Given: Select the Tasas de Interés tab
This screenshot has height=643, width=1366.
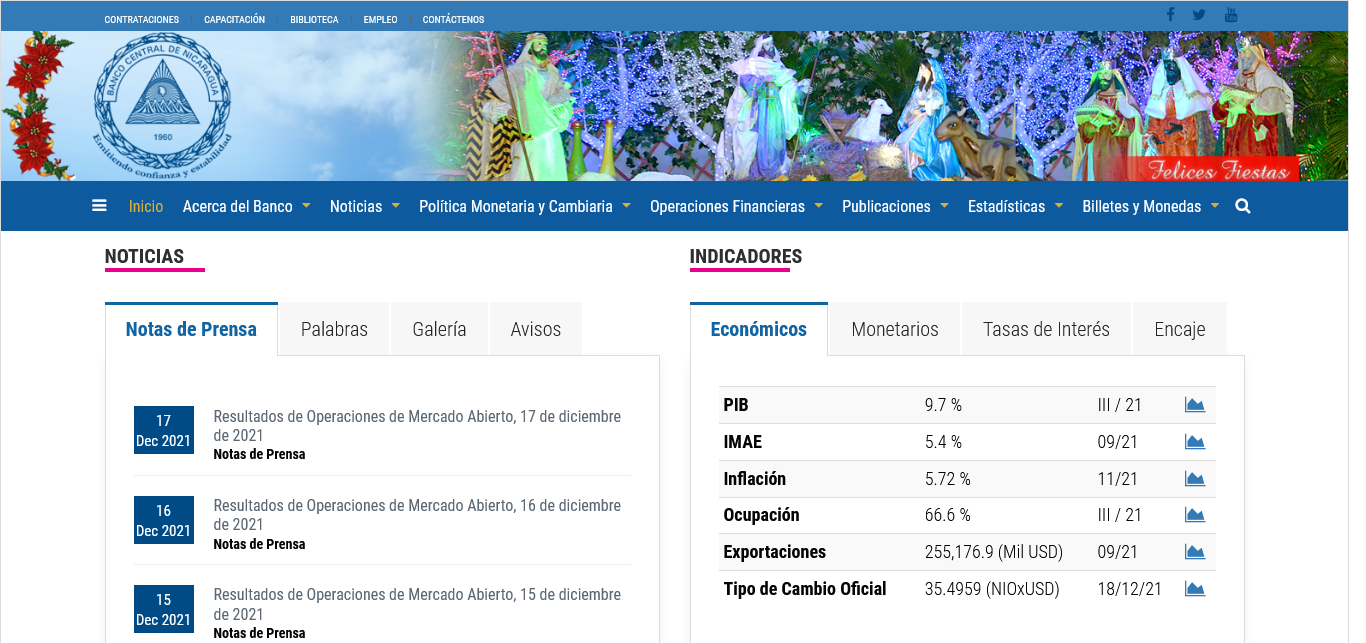Looking at the screenshot, I should 1046,329.
